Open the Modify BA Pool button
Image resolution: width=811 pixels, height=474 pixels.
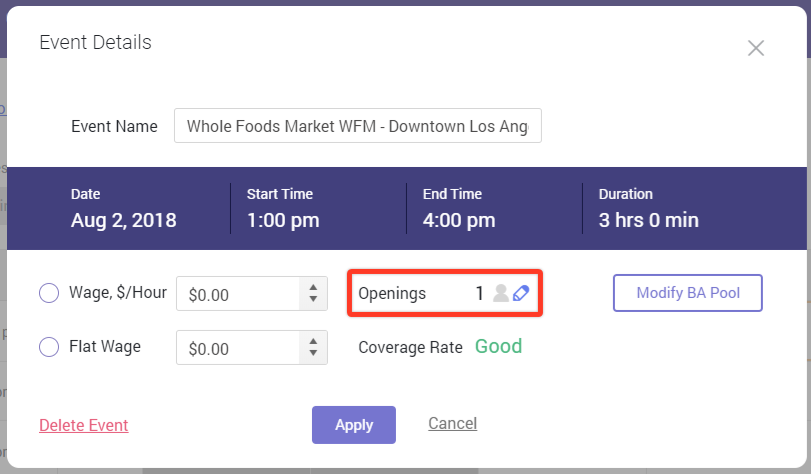[x=688, y=293]
